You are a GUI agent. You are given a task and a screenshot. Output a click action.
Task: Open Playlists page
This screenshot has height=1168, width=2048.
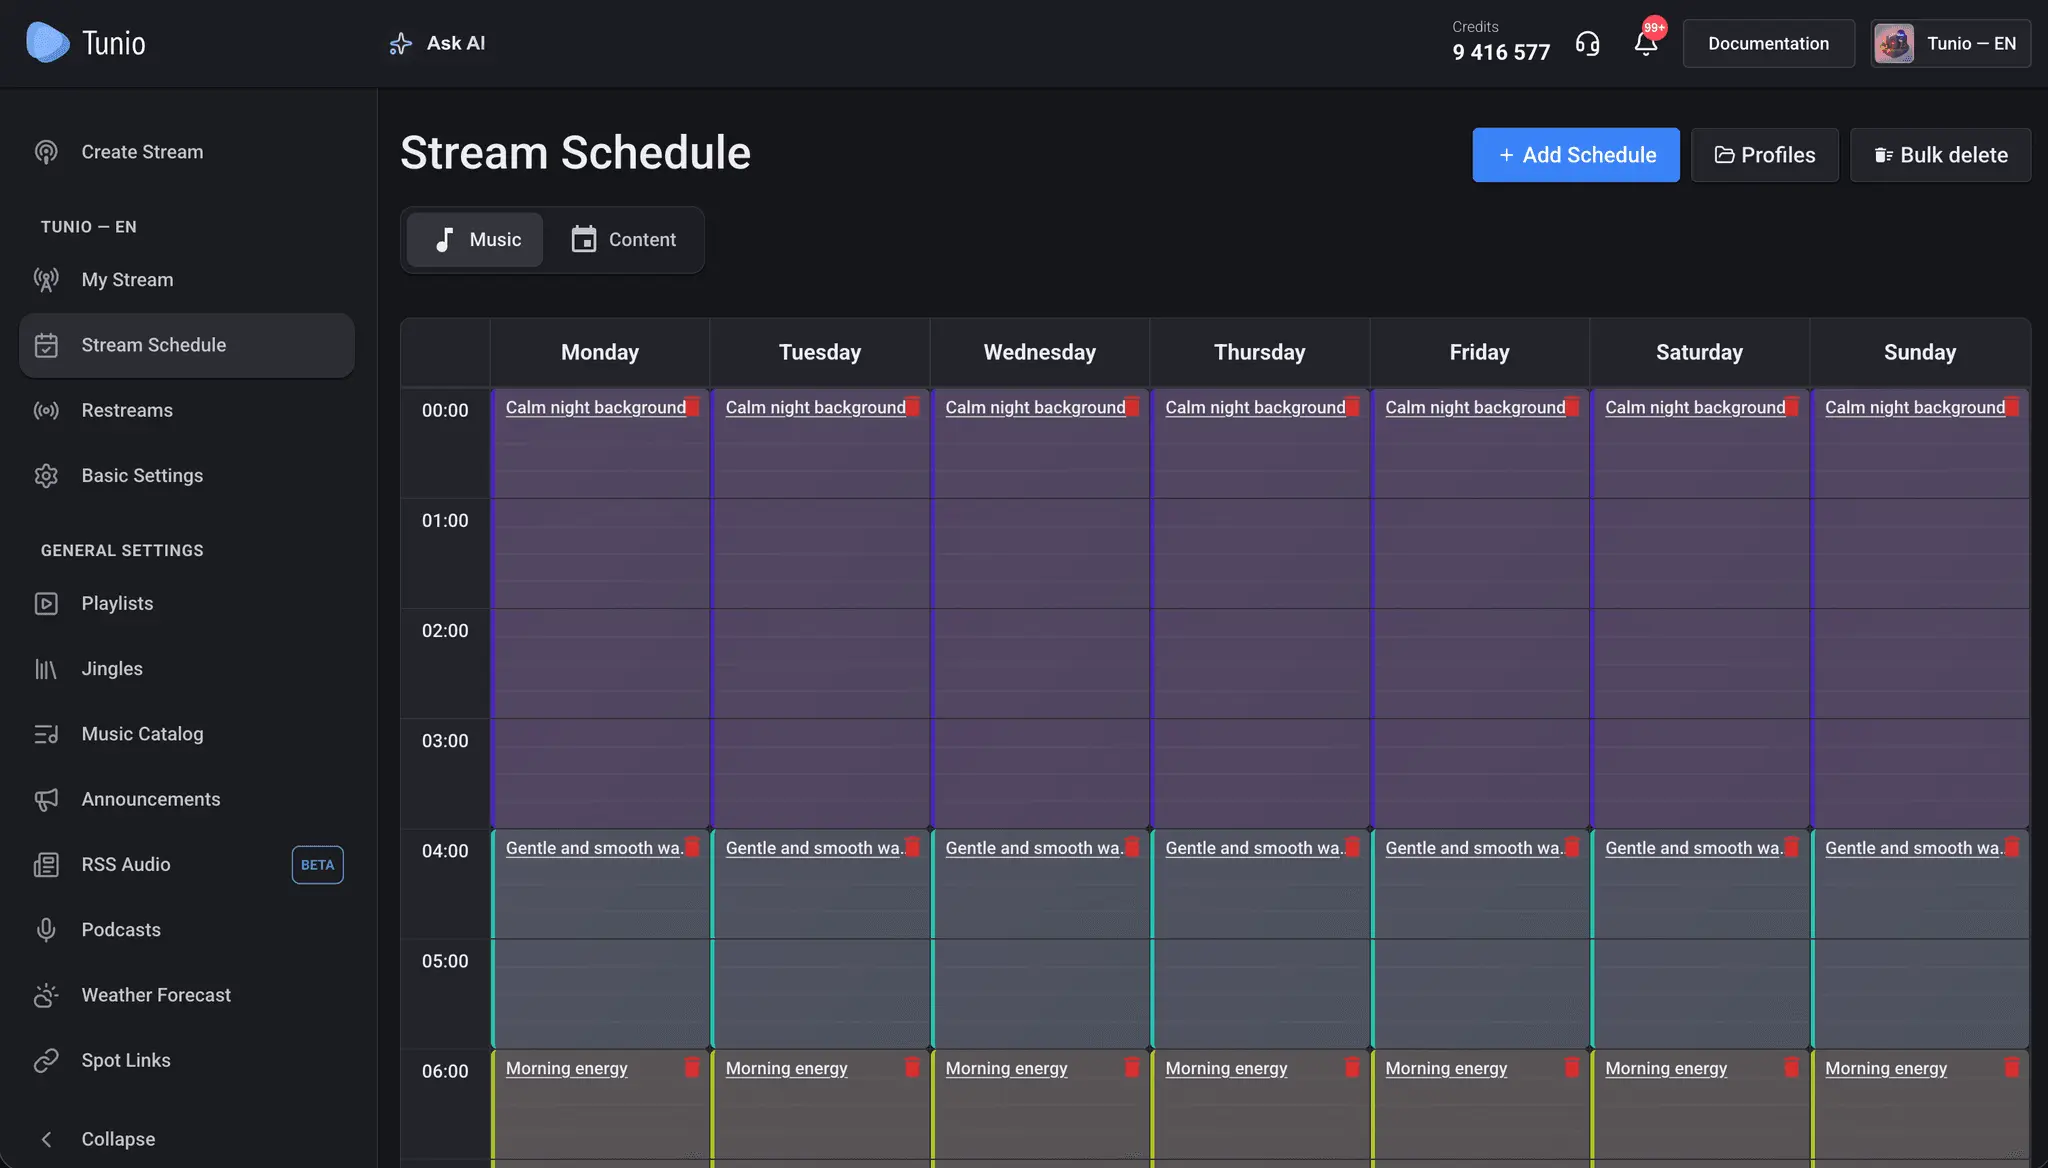(x=187, y=604)
